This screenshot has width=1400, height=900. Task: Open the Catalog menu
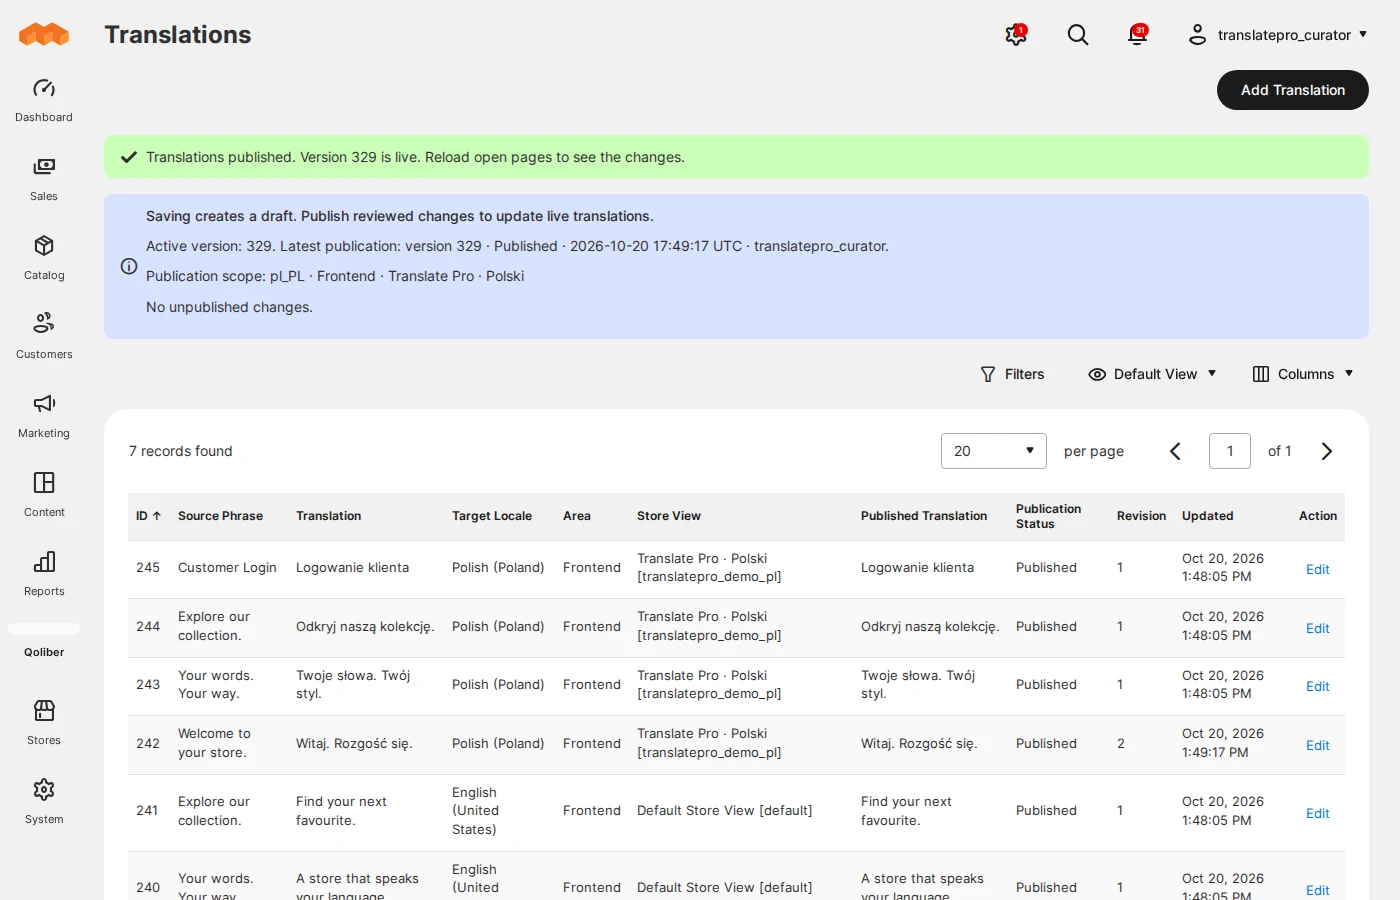tap(44, 258)
